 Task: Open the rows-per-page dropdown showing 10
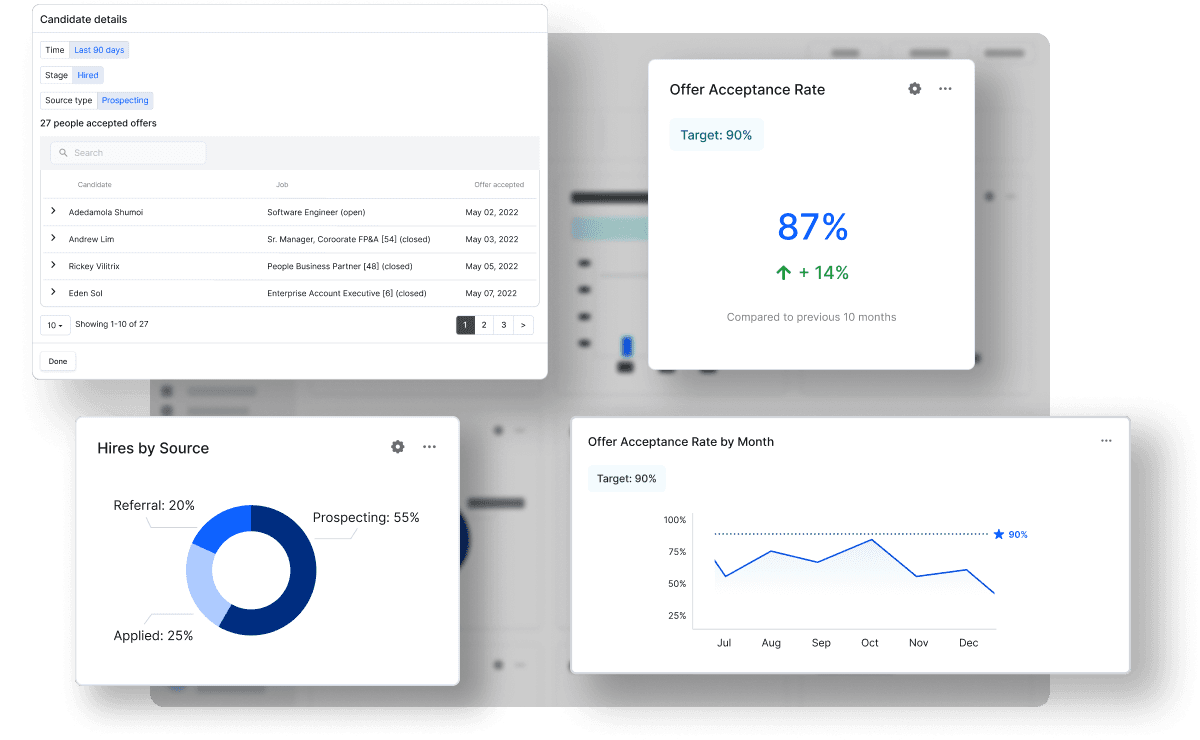click(x=55, y=324)
